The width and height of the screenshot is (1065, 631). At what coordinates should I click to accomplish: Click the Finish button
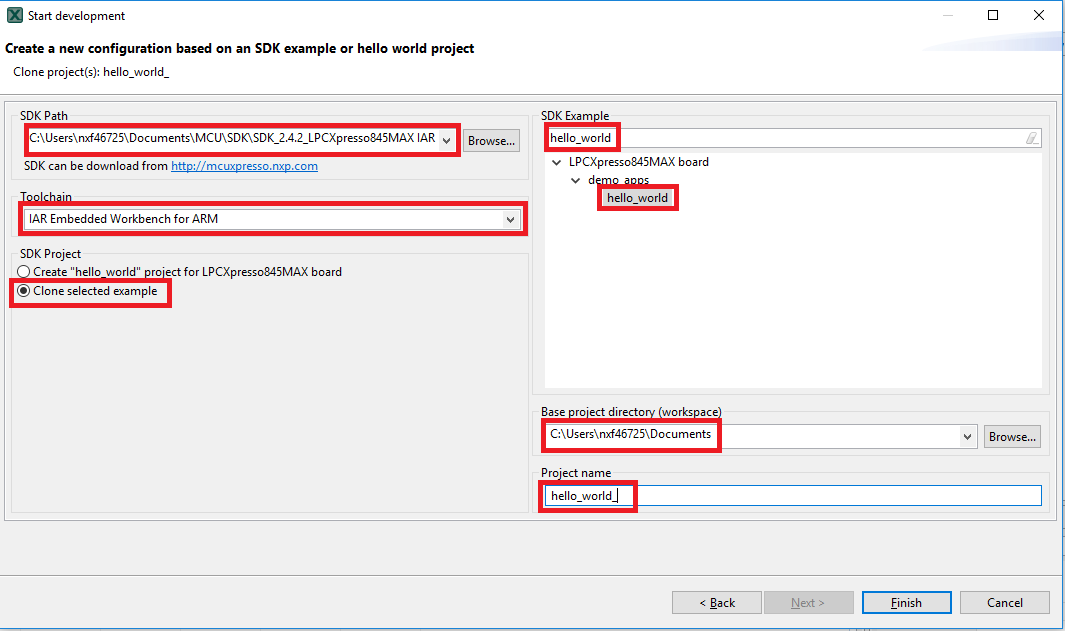click(x=906, y=603)
